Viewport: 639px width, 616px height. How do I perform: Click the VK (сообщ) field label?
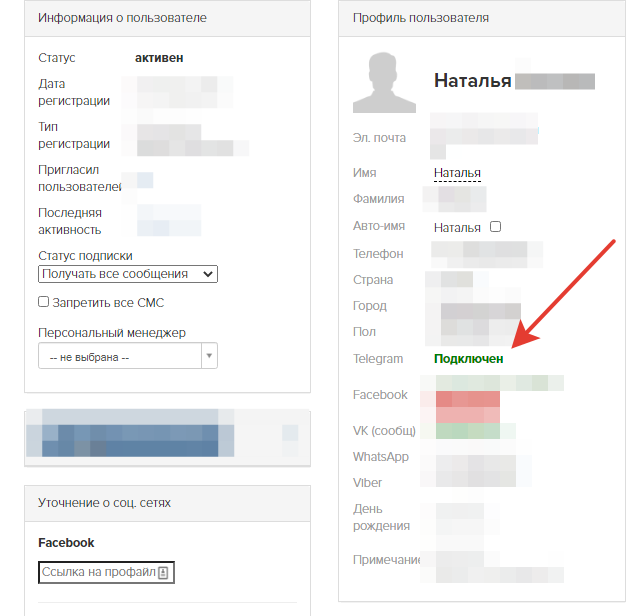tap(384, 431)
